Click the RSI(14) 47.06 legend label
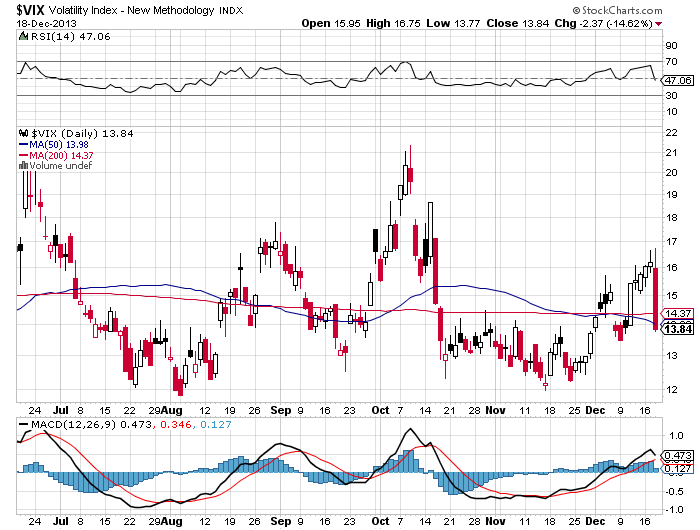This screenshot has width=700, height=530. tap(71, 37)
